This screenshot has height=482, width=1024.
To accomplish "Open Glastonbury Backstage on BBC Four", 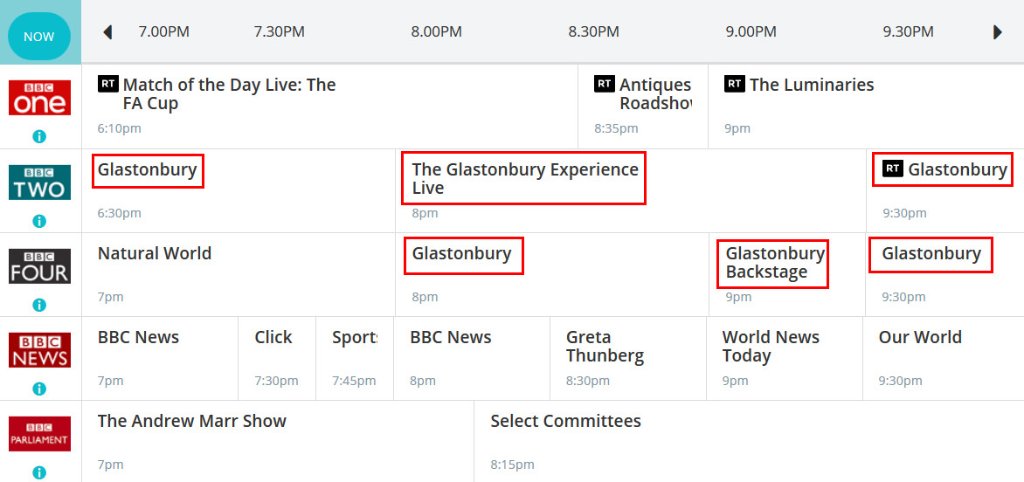I will tap(774, 262).
